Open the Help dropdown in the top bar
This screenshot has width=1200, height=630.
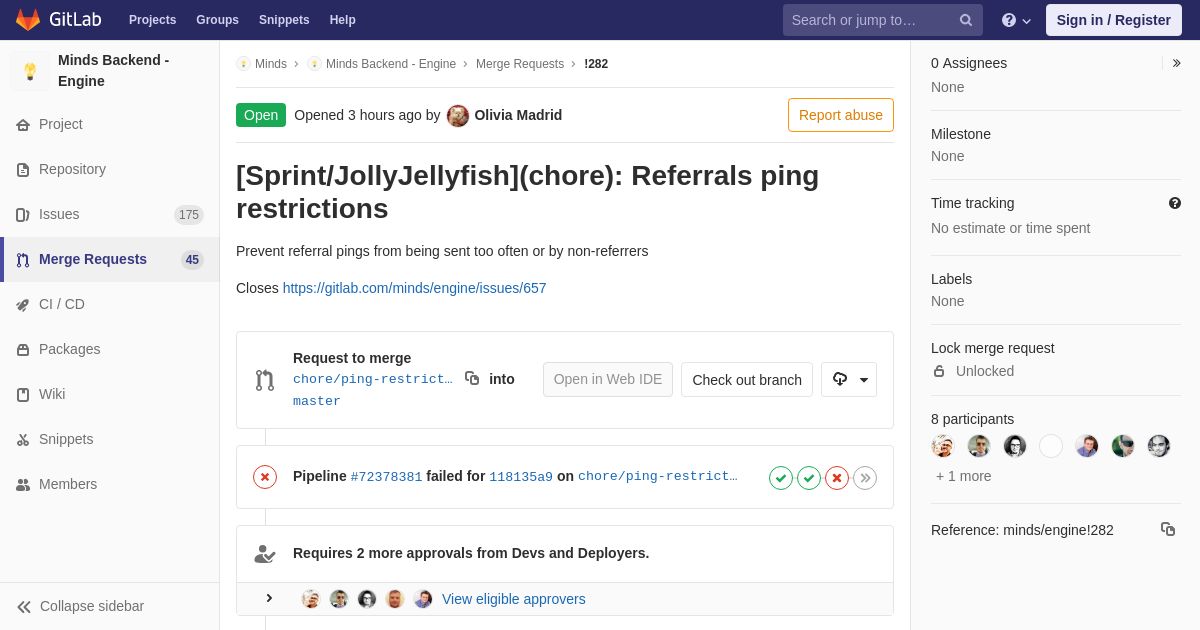tap(1016, 20)
